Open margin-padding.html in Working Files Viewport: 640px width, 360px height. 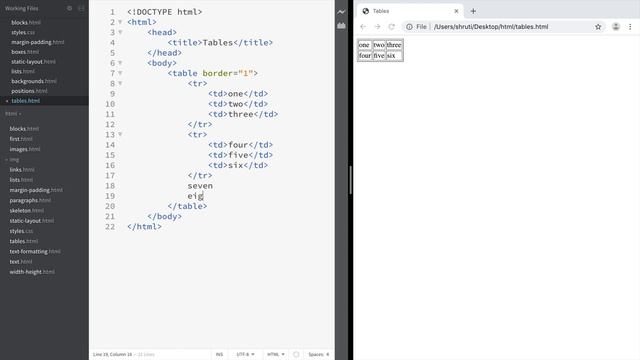pyautogui.click(x=38, y=42)
